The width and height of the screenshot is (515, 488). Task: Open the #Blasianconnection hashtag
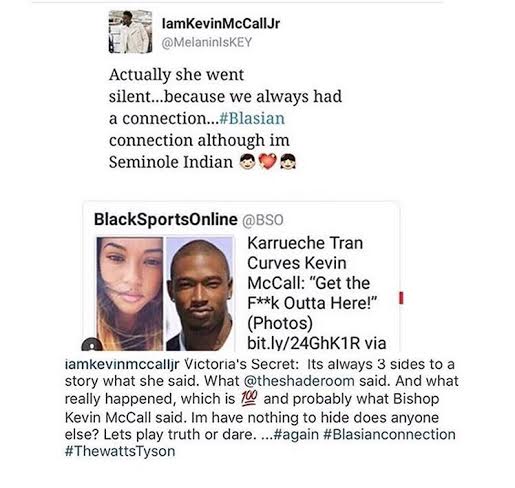[x=389, y=434]
